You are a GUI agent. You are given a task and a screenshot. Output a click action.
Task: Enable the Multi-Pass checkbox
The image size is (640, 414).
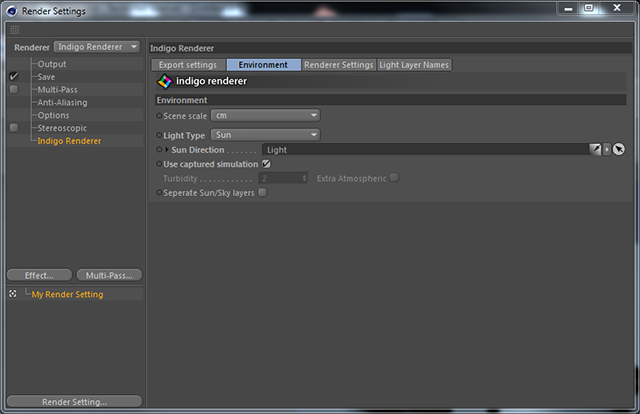(x=14, y=89)
